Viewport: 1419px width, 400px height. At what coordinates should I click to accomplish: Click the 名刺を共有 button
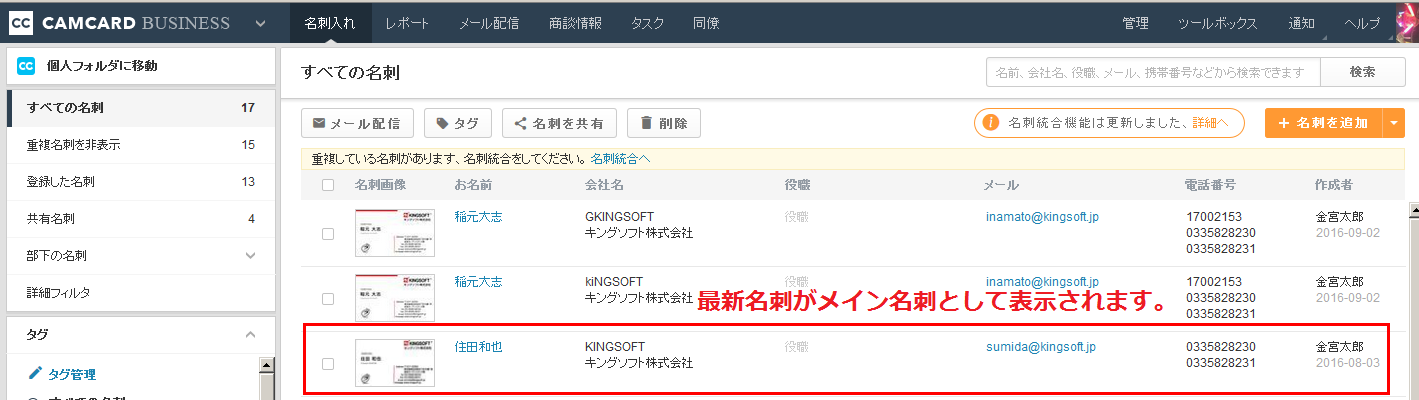(x=559, y=123)
